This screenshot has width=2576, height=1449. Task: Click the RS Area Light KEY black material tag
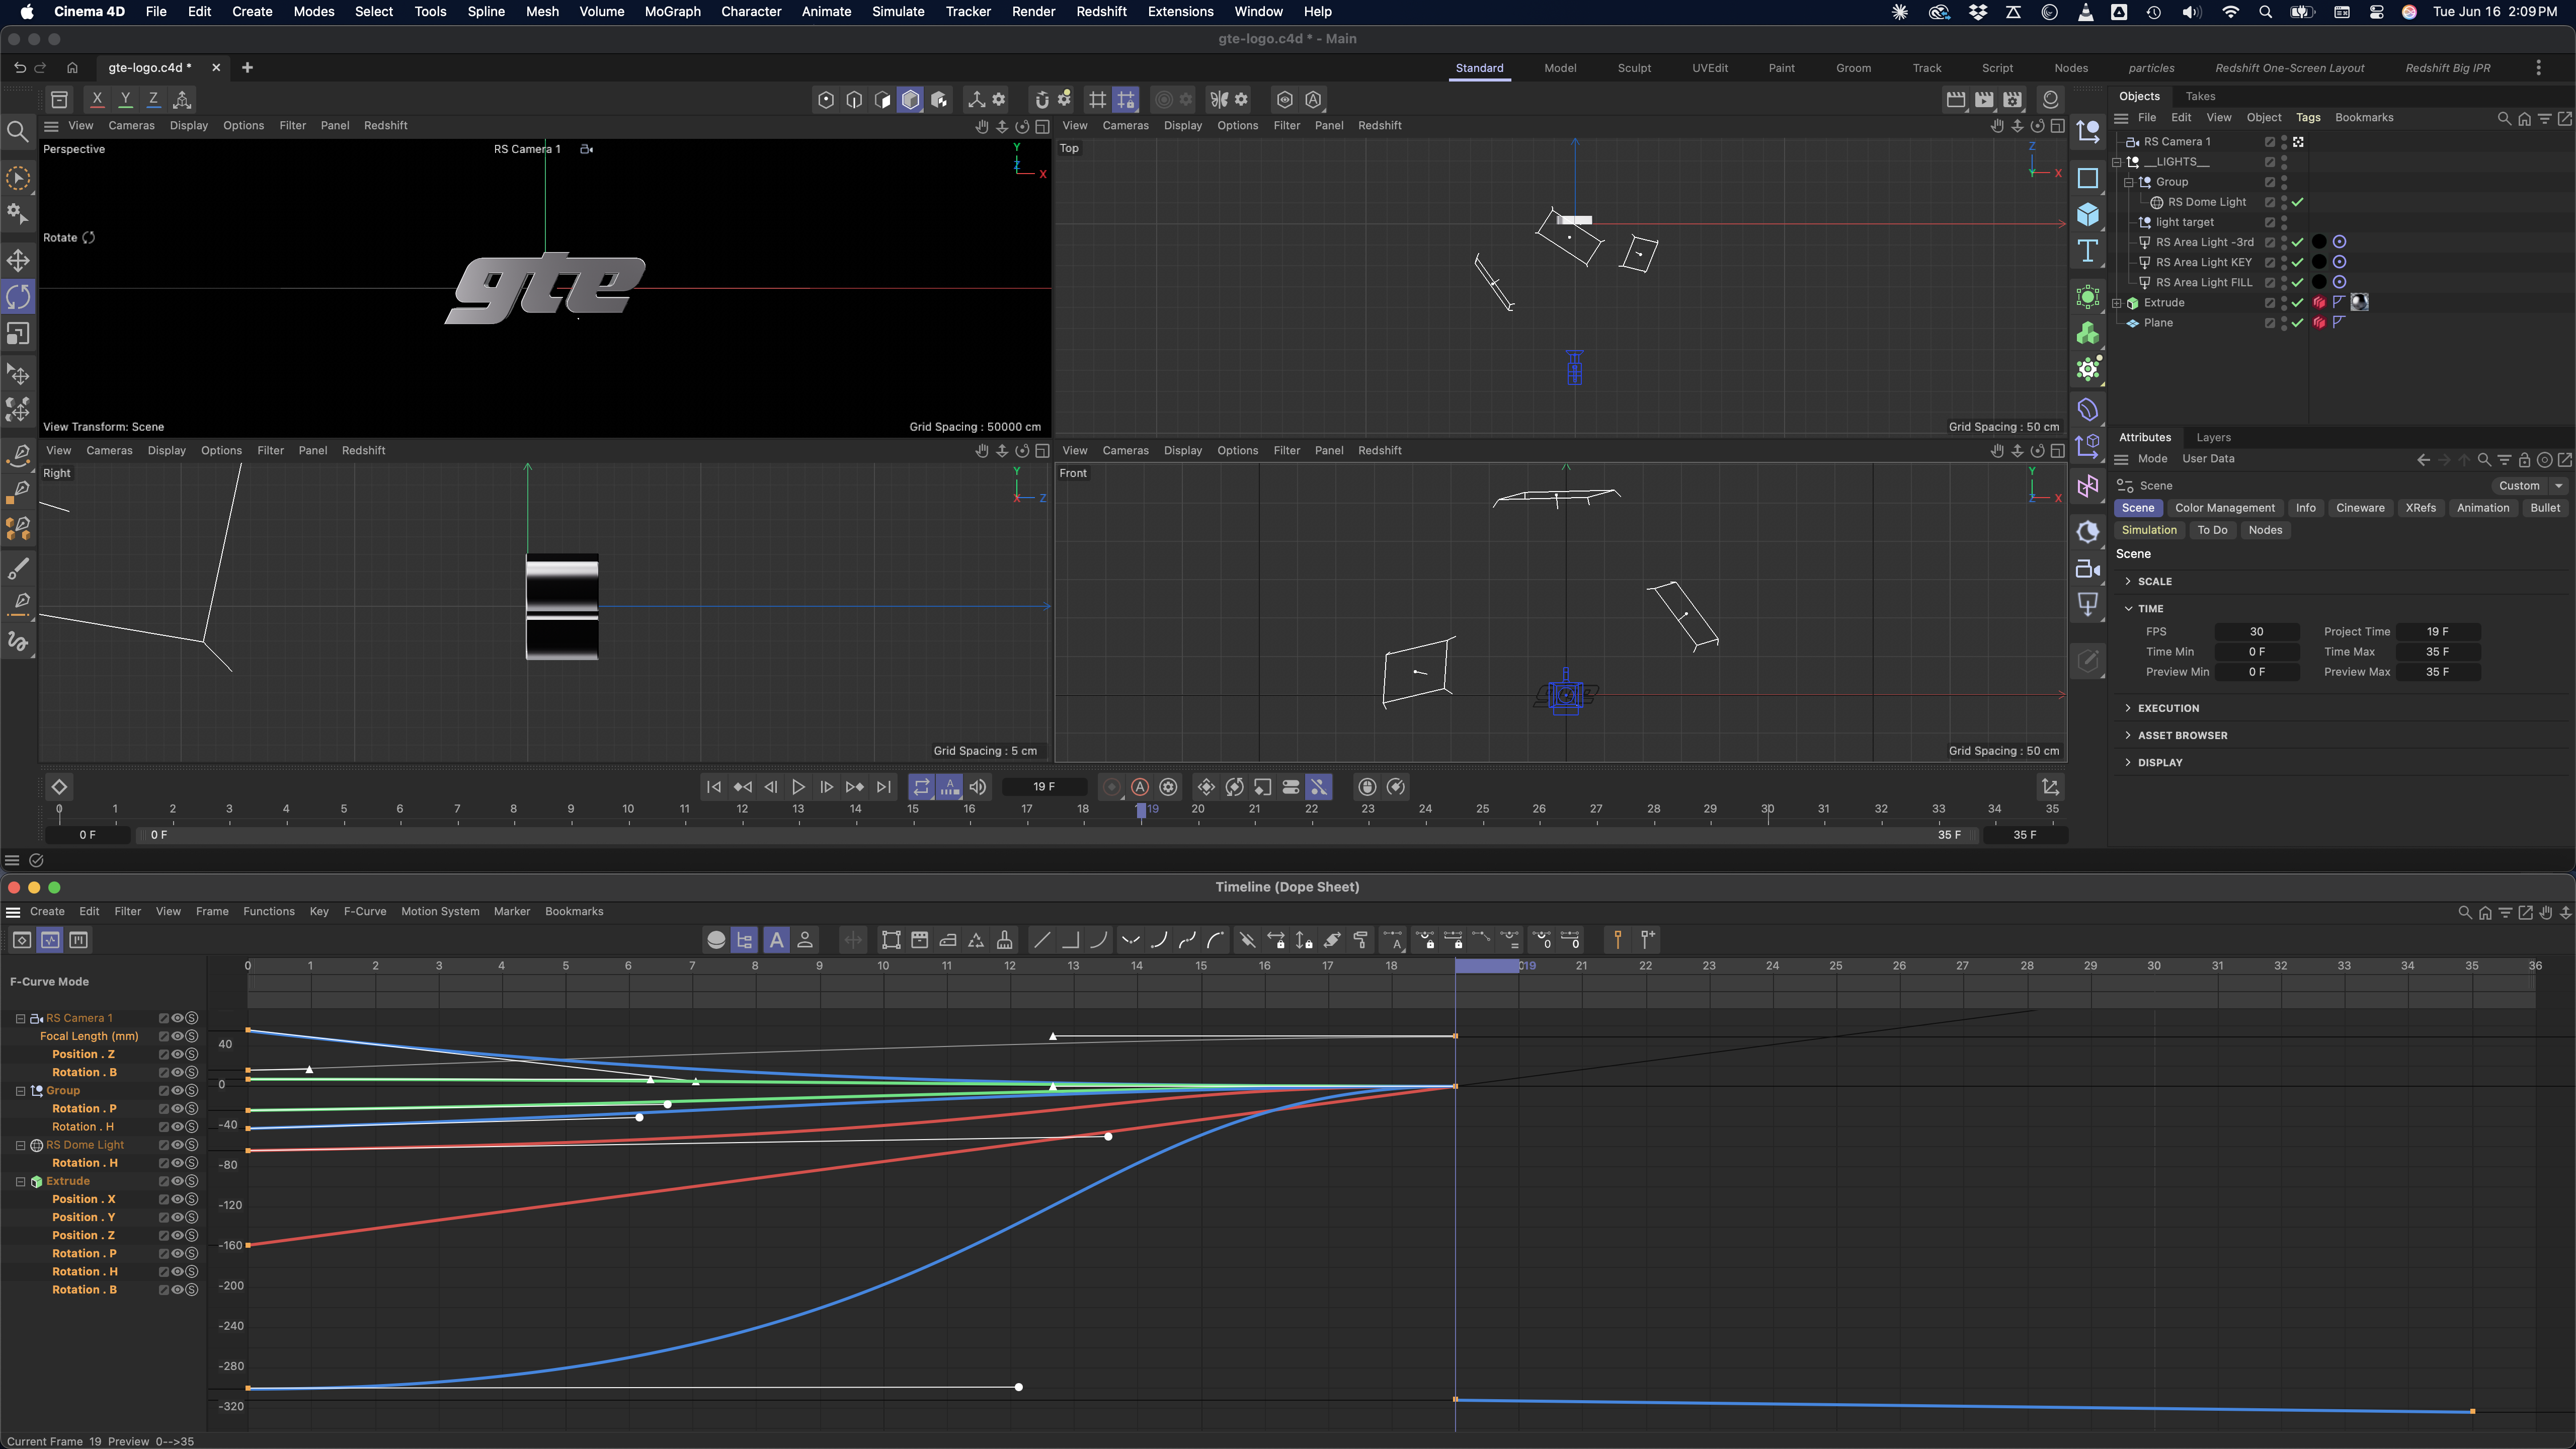pyautogui.click(x=2319, y=262)
